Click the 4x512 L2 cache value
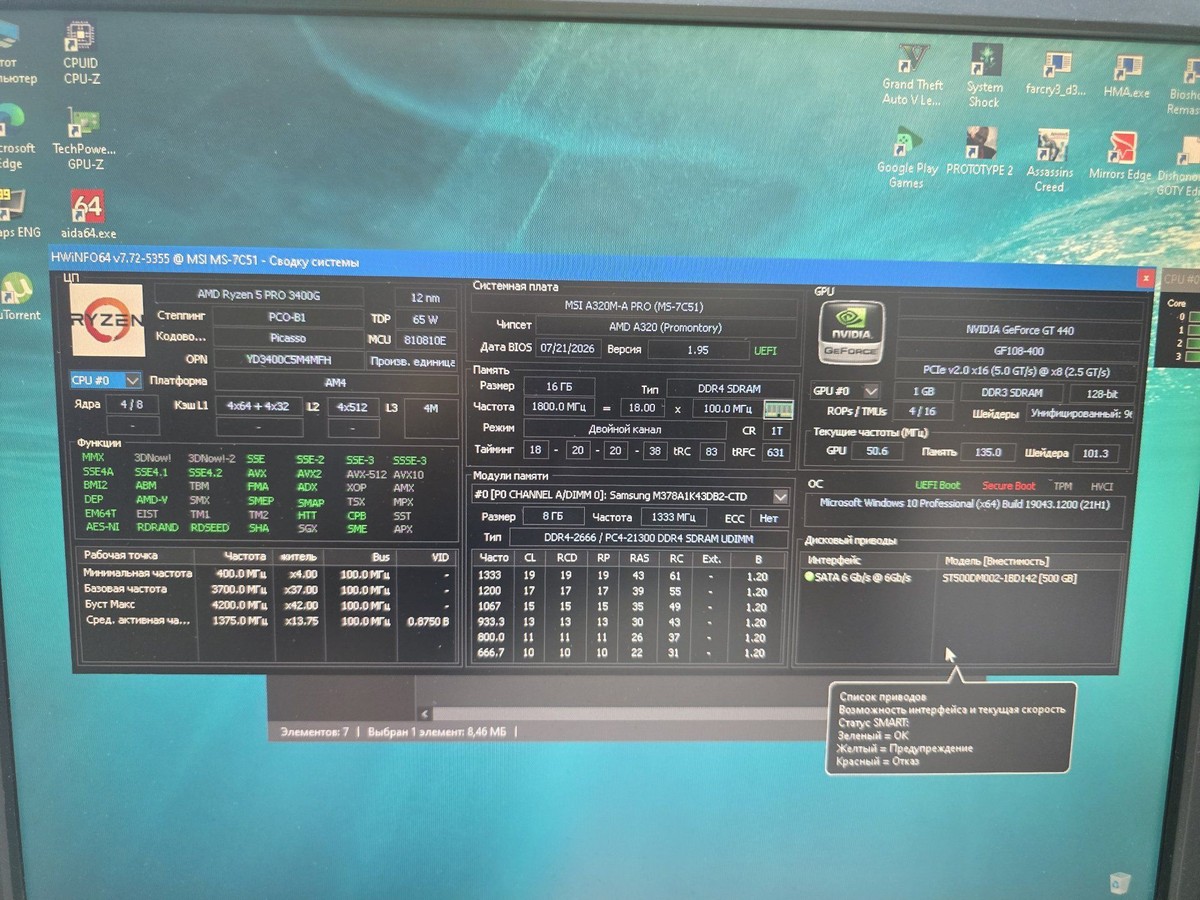1200x900 pixels. 352,406
